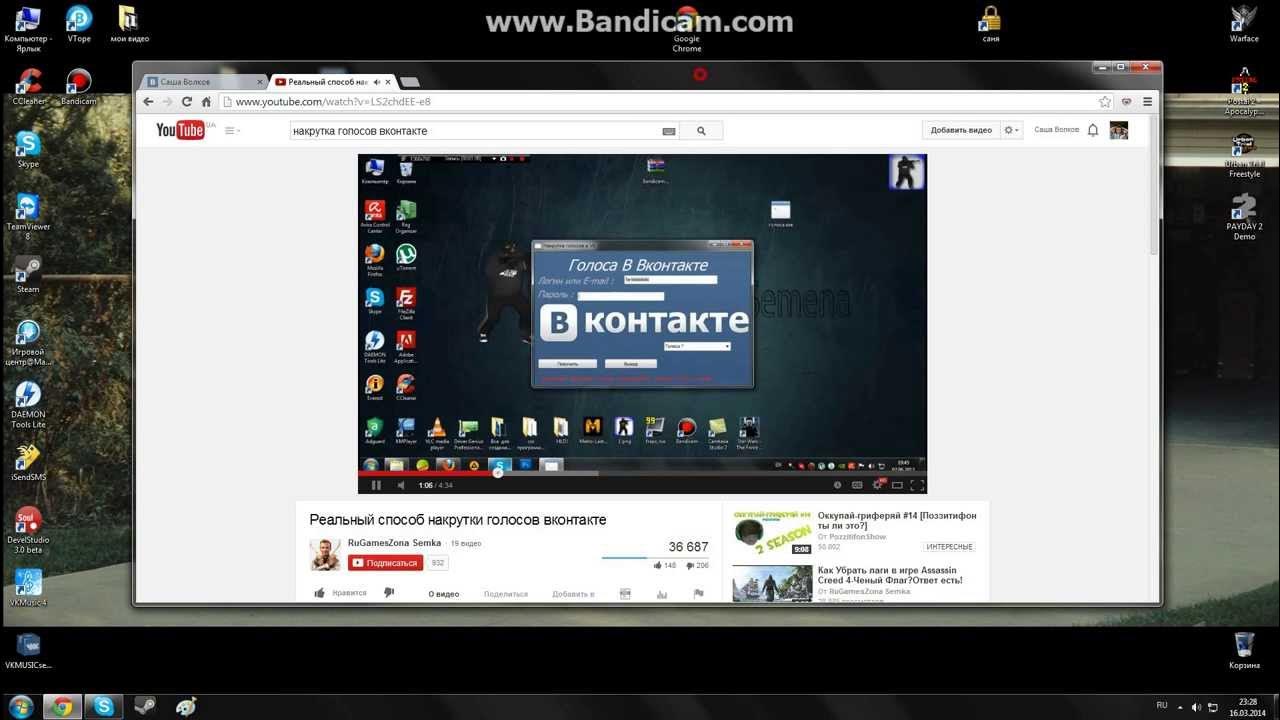Viewport: 1280px width, 720px height.
Task: Dislike the video with thumbs down
Action: (x=389, y=593)
